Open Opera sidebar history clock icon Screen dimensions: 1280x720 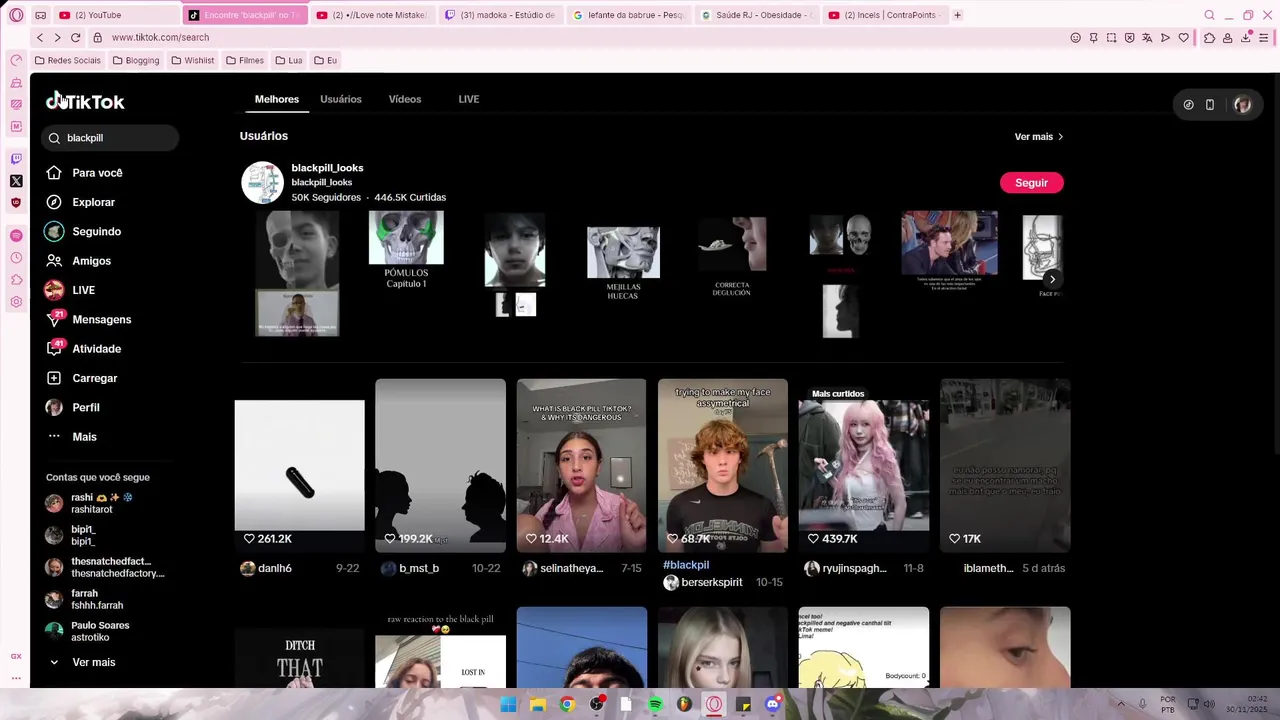[16, 258]
